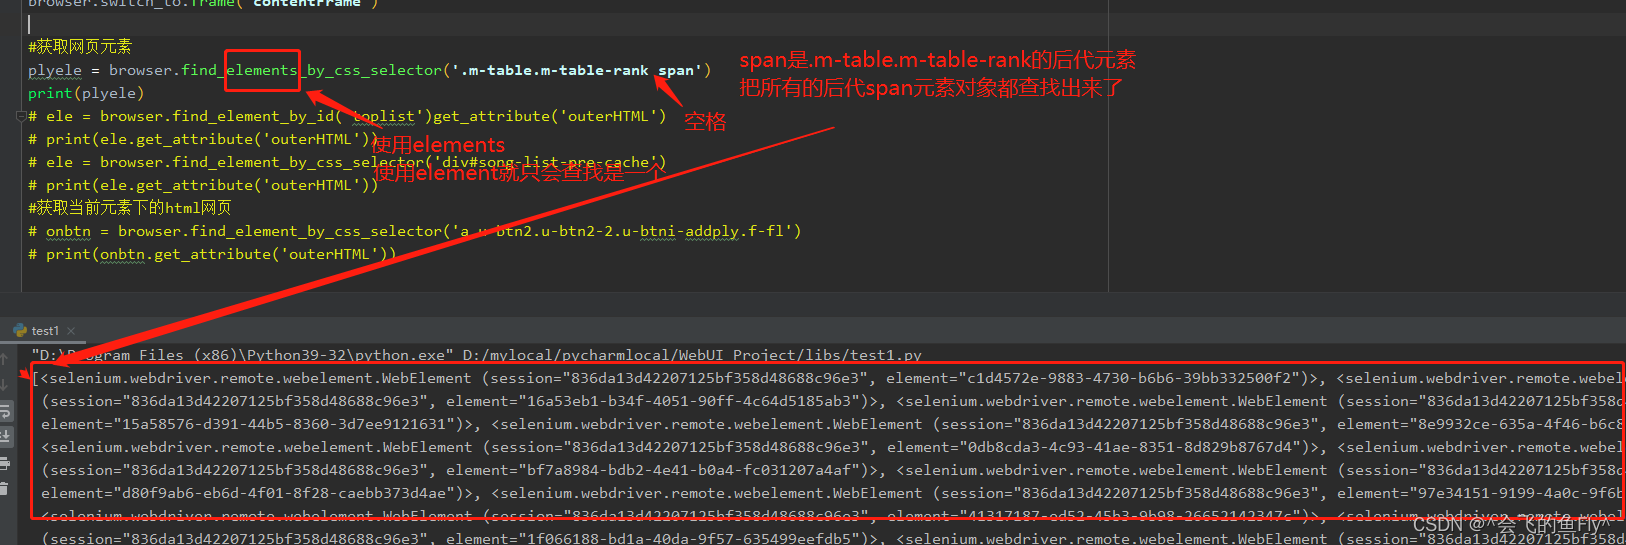Screen dimensions: 1626x545
Task: Click the comment '#获取当前元素下的html网页'
Action: 130,207
